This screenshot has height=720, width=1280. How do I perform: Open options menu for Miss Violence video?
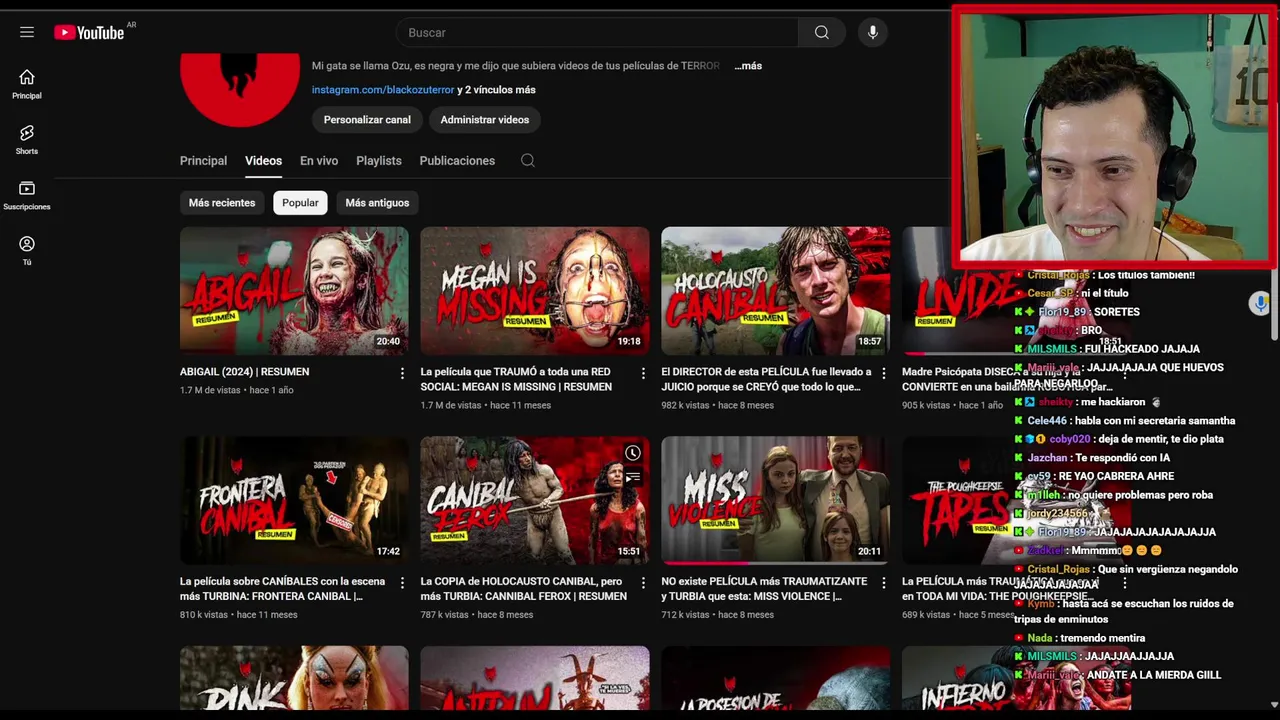[x=883, y=582]
